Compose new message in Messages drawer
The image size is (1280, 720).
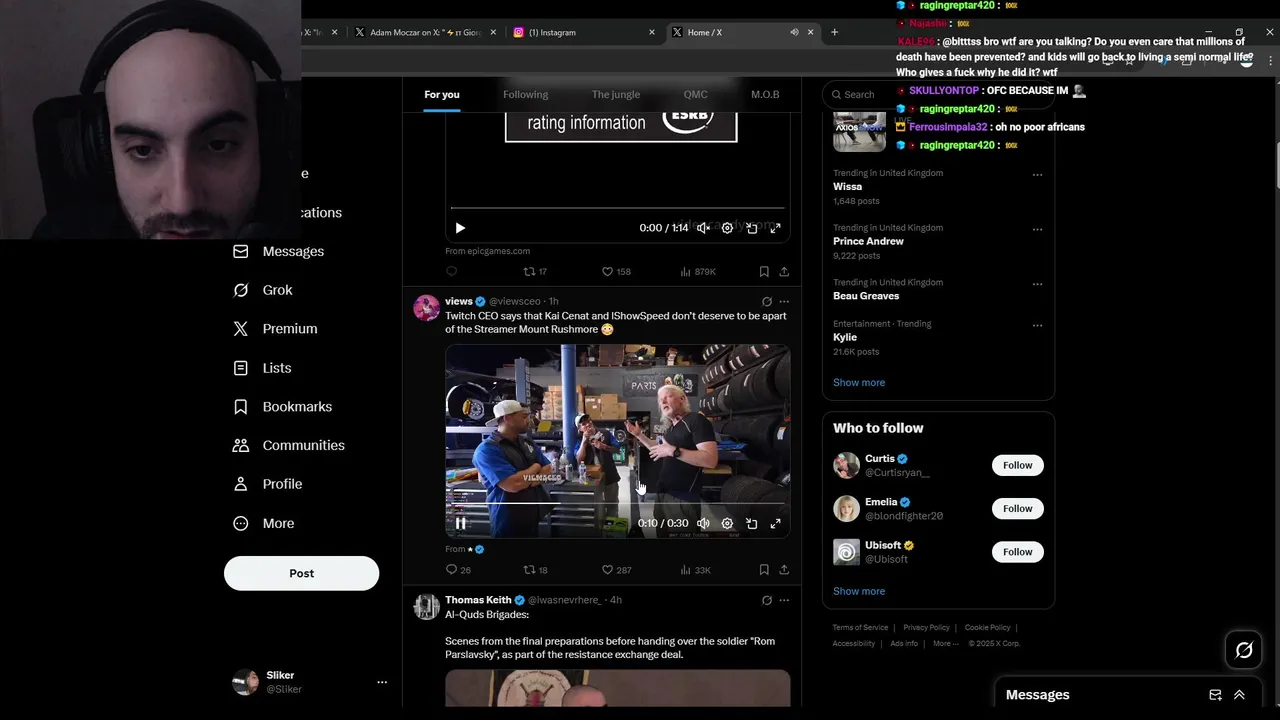coord(1215,695)
